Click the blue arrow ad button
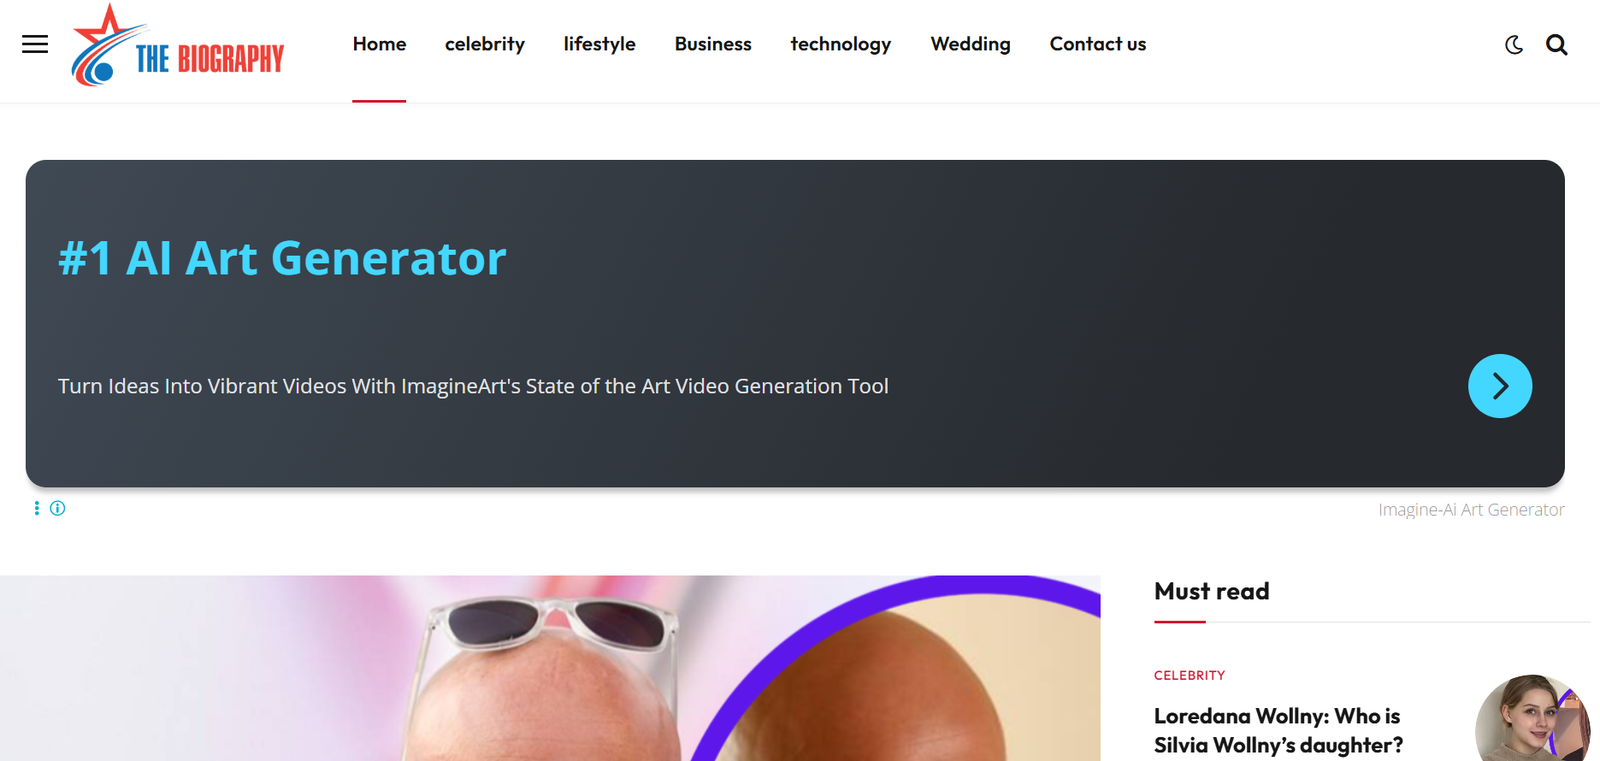 1500,386
